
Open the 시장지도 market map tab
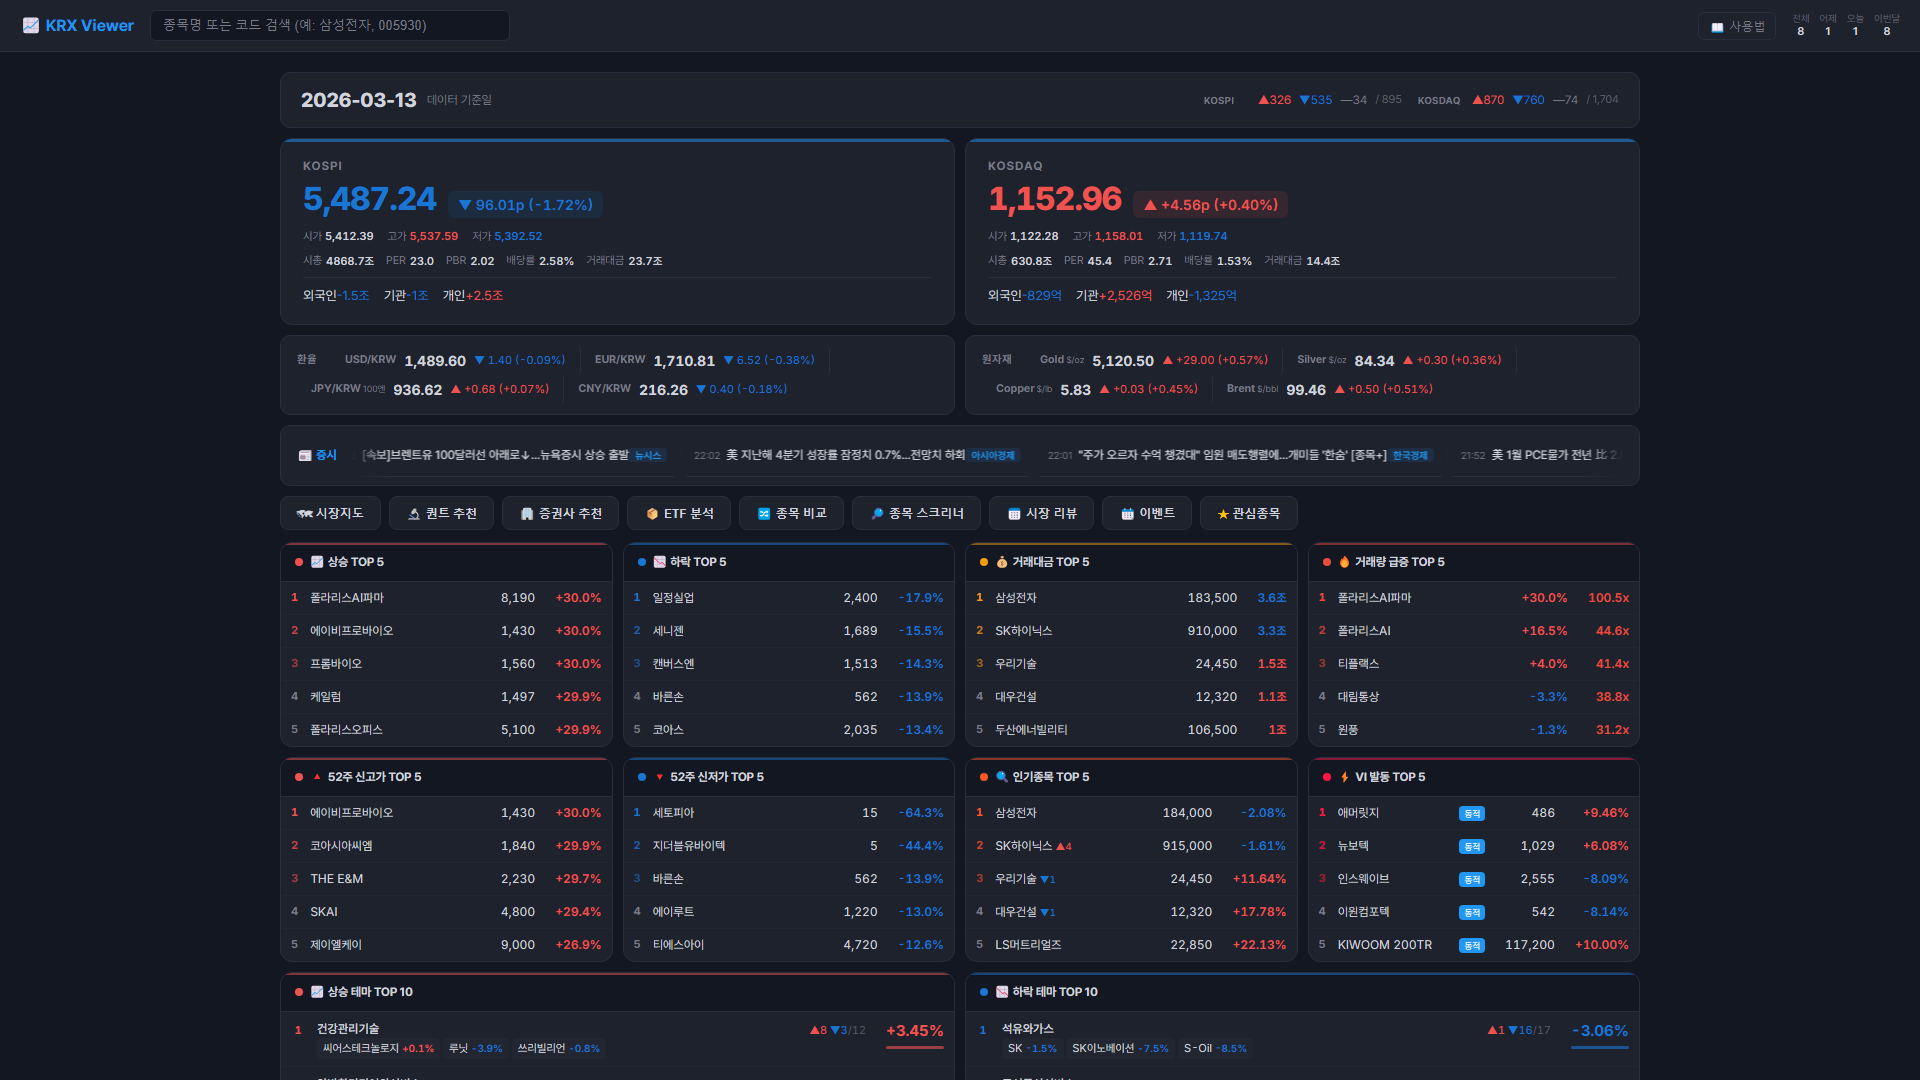click(x=330, y=514)
